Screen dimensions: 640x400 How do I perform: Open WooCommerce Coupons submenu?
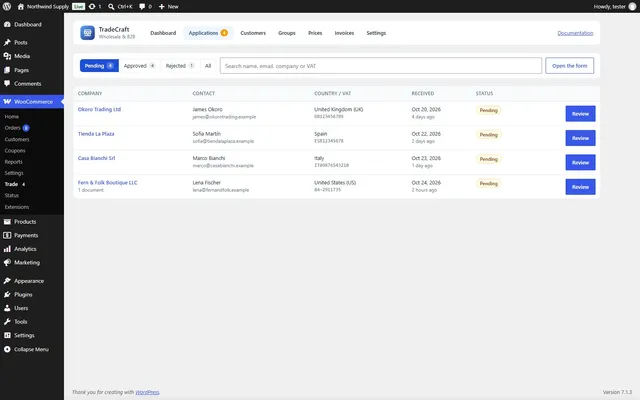tap(15, 151)
